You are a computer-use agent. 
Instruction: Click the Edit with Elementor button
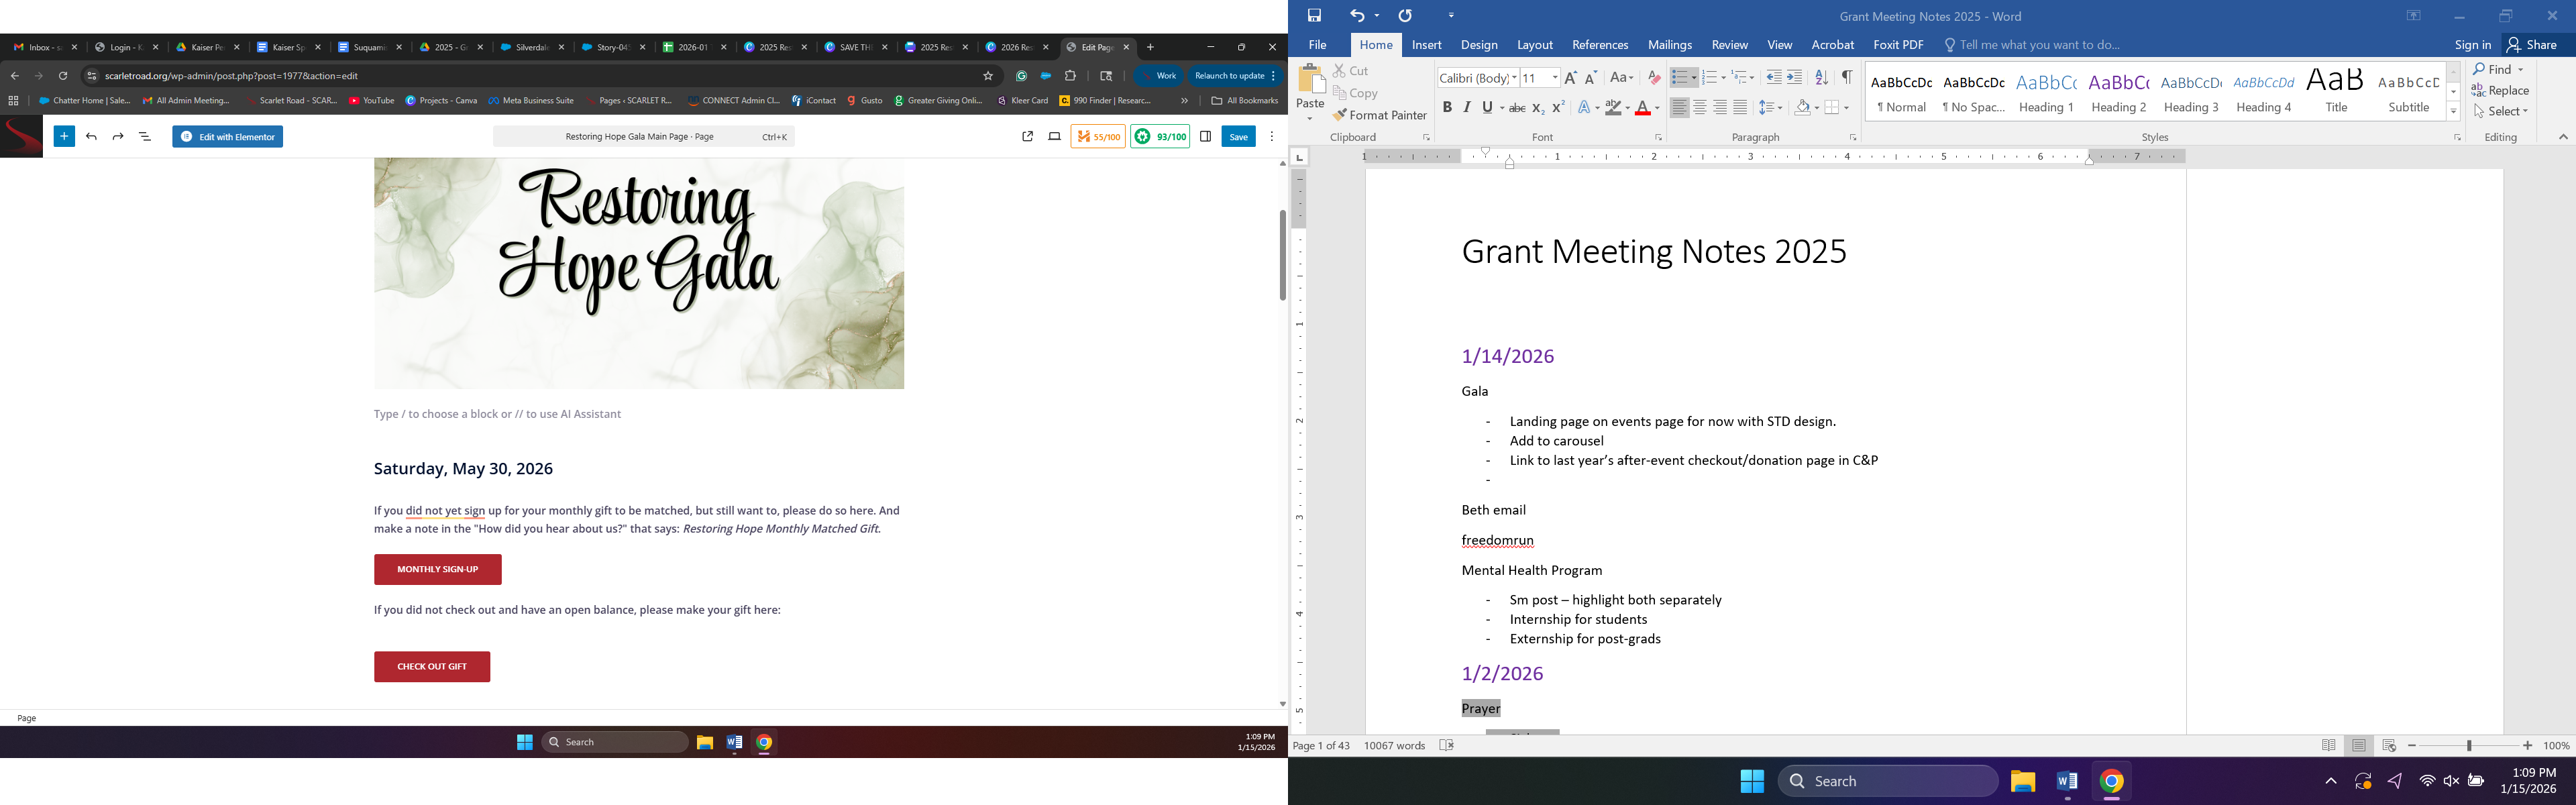(x=228, y=137)
